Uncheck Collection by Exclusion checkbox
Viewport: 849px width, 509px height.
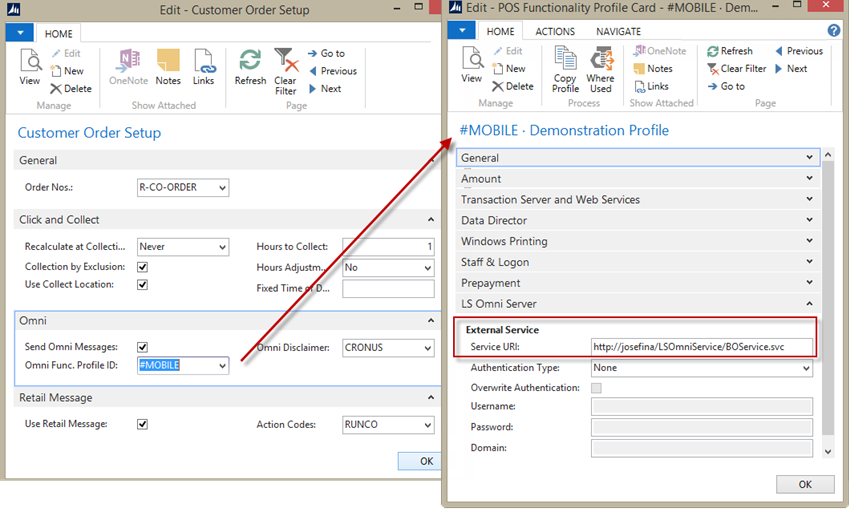142,267
